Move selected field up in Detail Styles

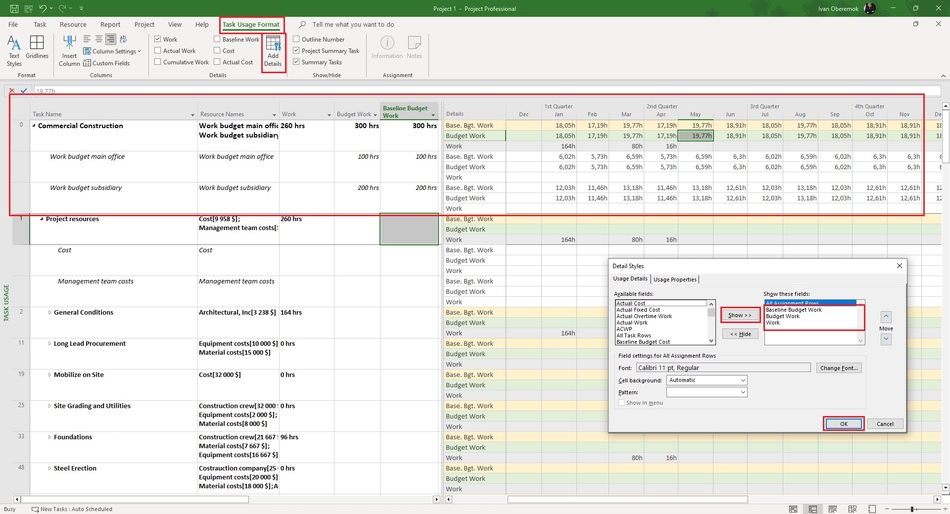pos(886,316)
